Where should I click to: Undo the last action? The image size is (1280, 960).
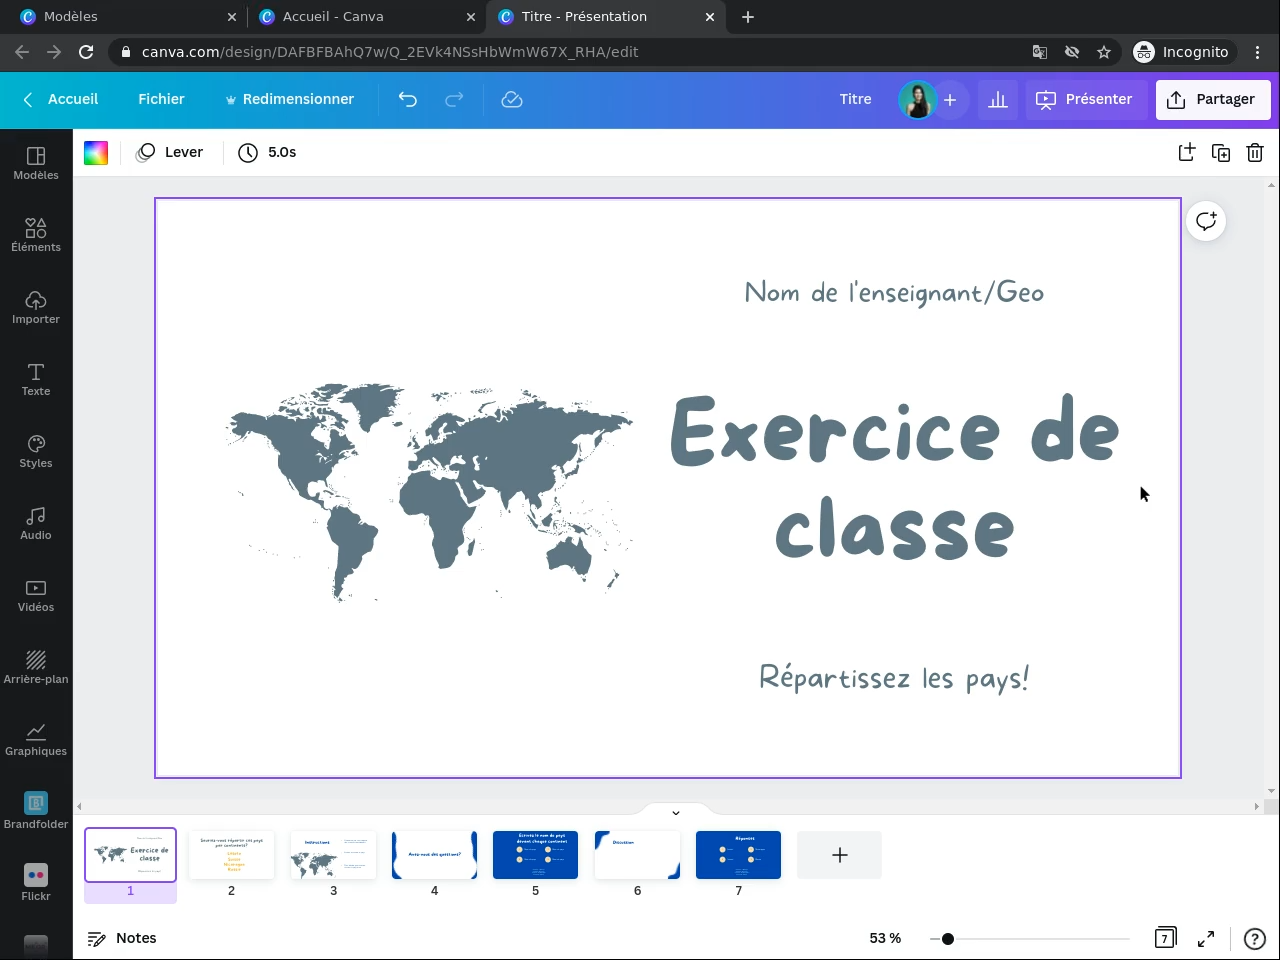click(x=407, y=99)
